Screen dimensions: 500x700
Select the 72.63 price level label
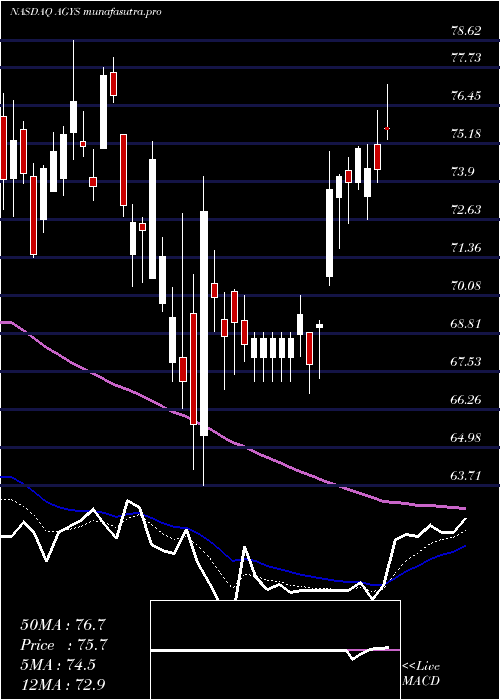tap(466, 209)
